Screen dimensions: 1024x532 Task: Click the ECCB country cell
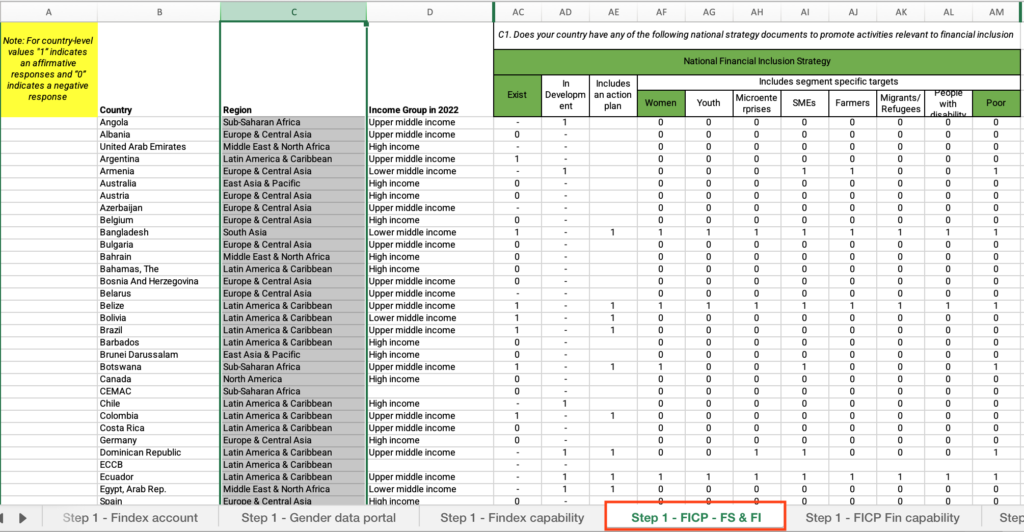coord(159,465)
